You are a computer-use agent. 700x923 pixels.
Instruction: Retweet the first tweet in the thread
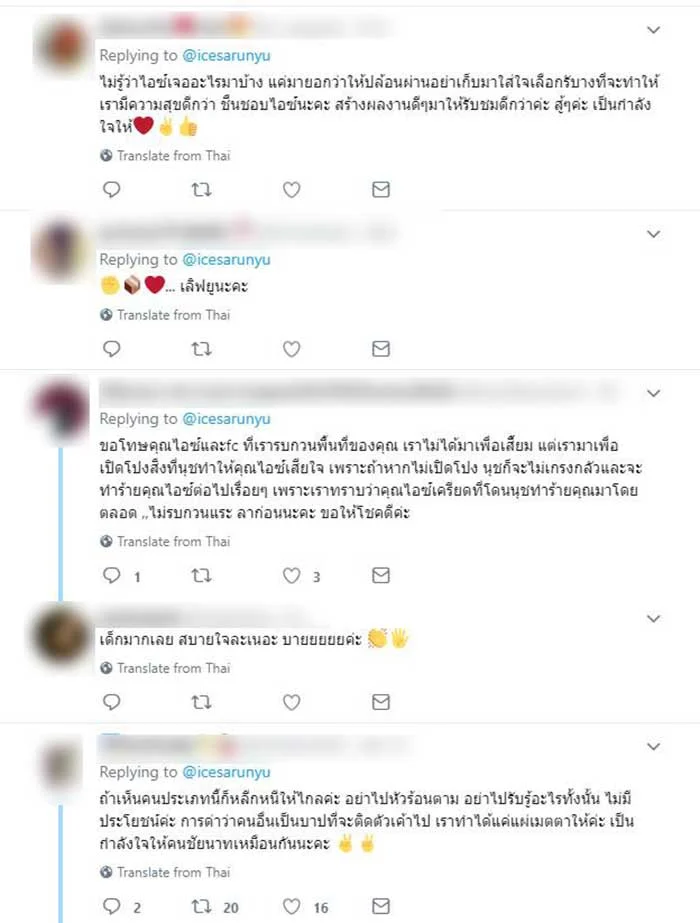click(201, 190)
